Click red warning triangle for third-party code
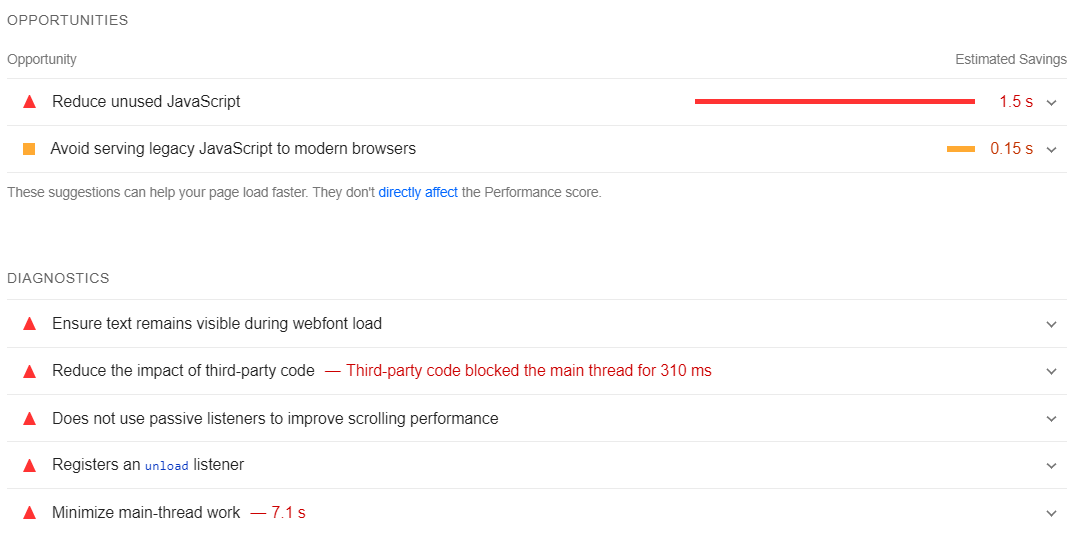 coord(29,371)
